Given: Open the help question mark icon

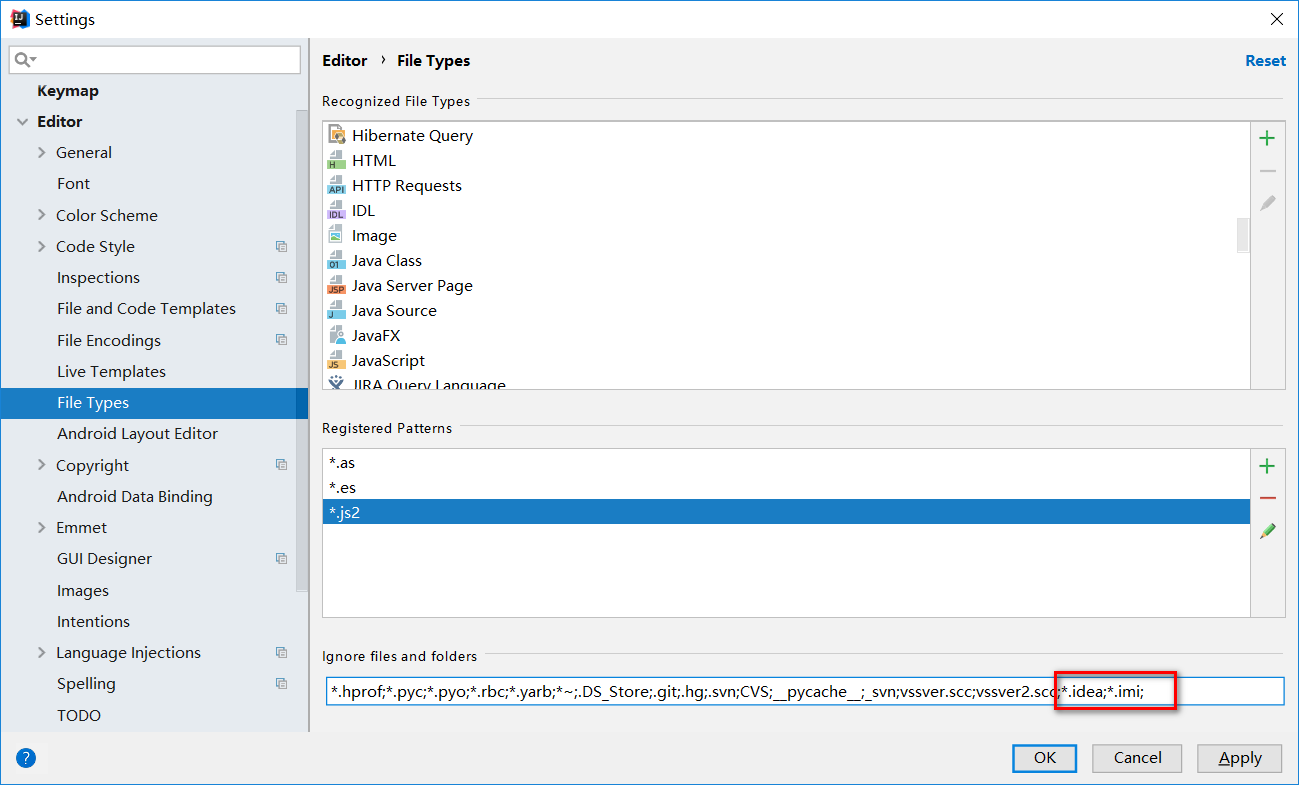Looking at the screenshot, I should click(27, 758).
